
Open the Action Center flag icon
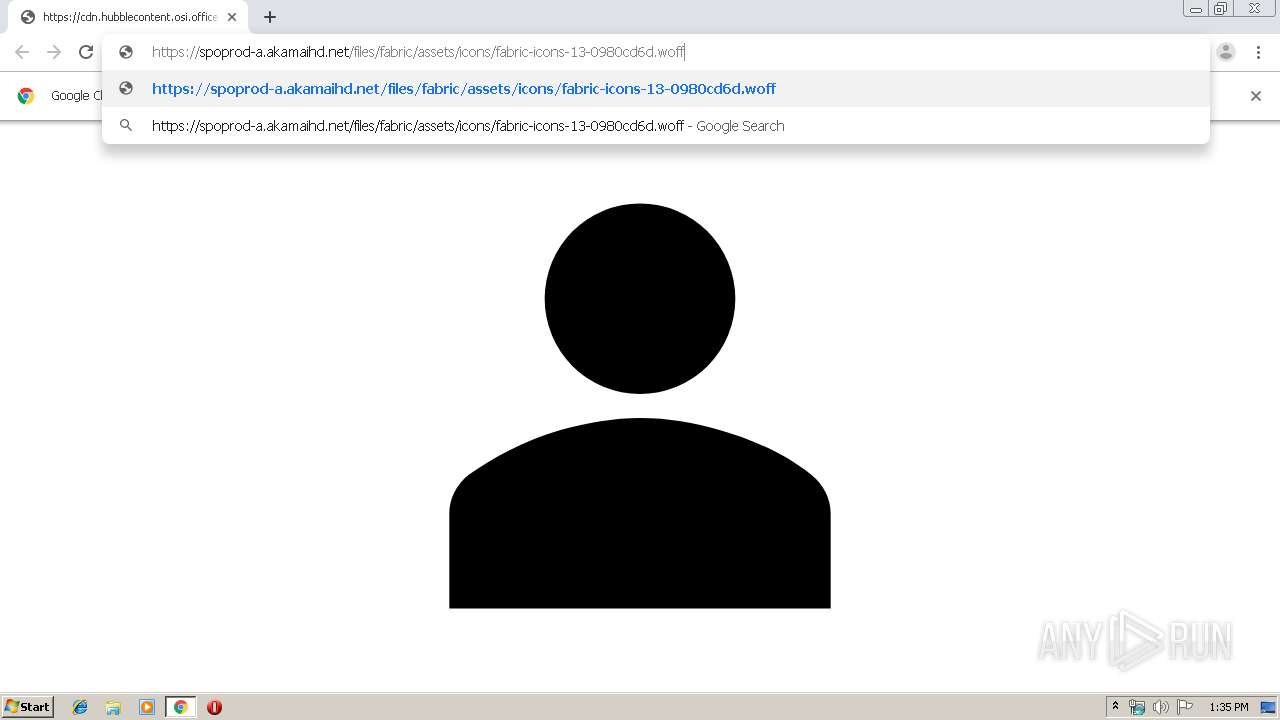point(1185,707)
